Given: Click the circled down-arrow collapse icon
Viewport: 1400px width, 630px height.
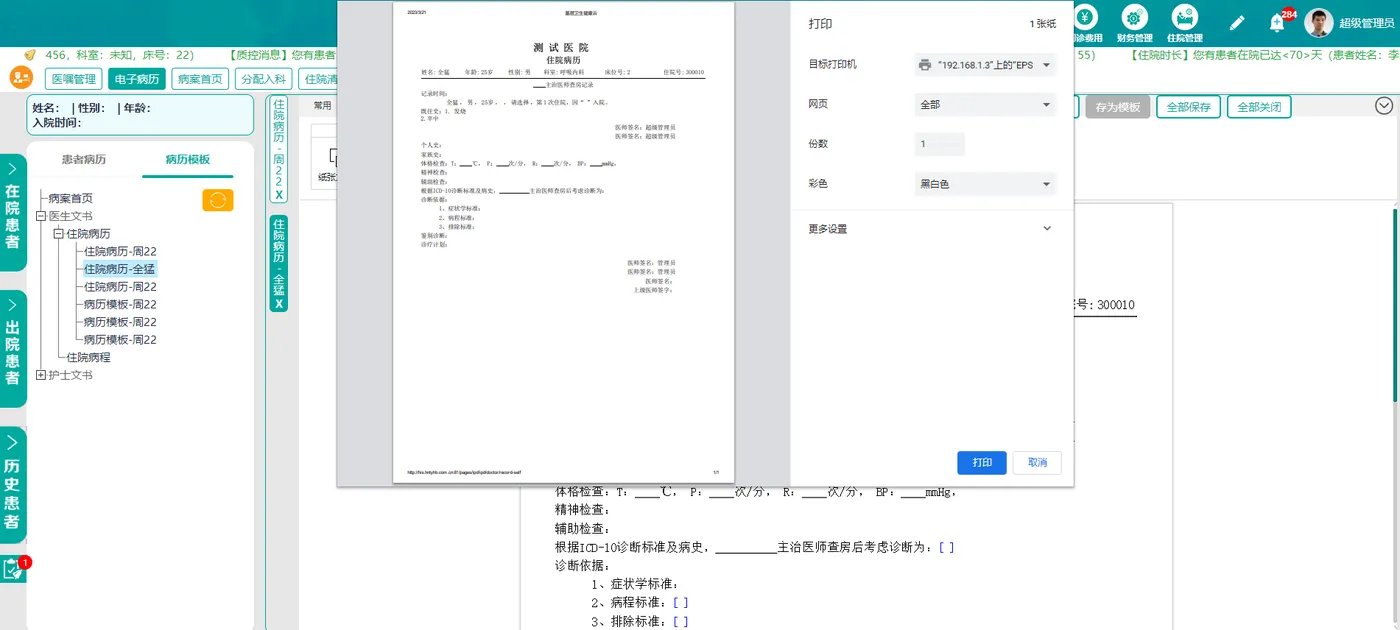Looking at the screenshot, I should (1384, 106).
